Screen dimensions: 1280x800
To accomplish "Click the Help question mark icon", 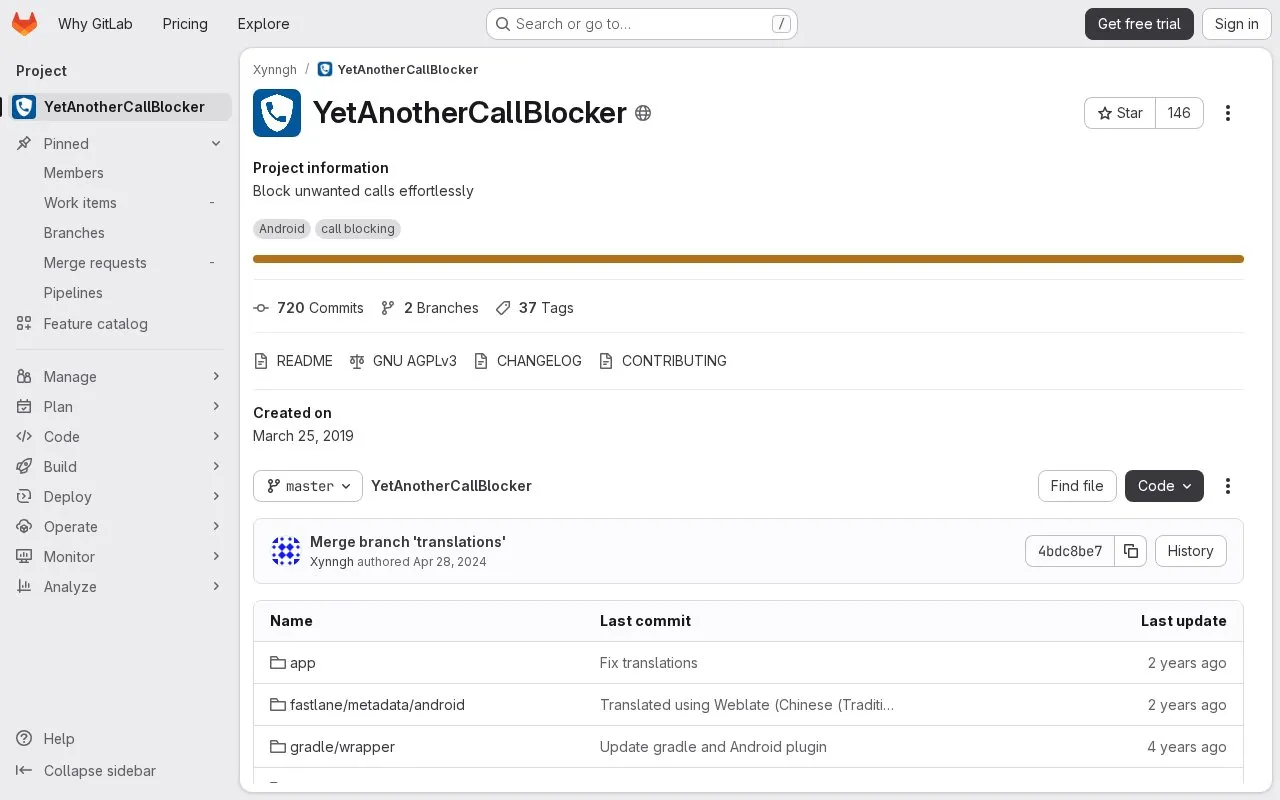I will (x=24, y=739).
